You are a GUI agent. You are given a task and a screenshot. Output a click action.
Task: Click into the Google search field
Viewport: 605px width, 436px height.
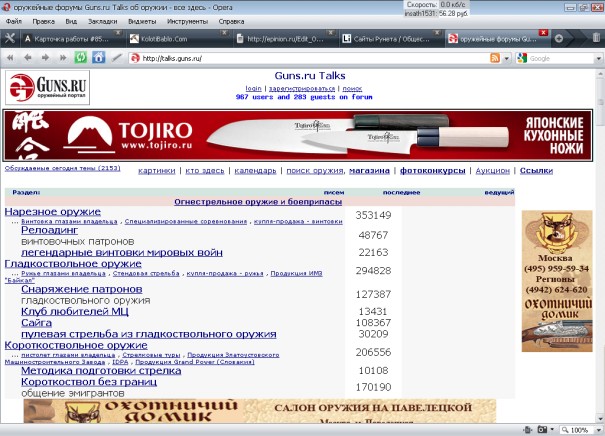pos(561,59)
